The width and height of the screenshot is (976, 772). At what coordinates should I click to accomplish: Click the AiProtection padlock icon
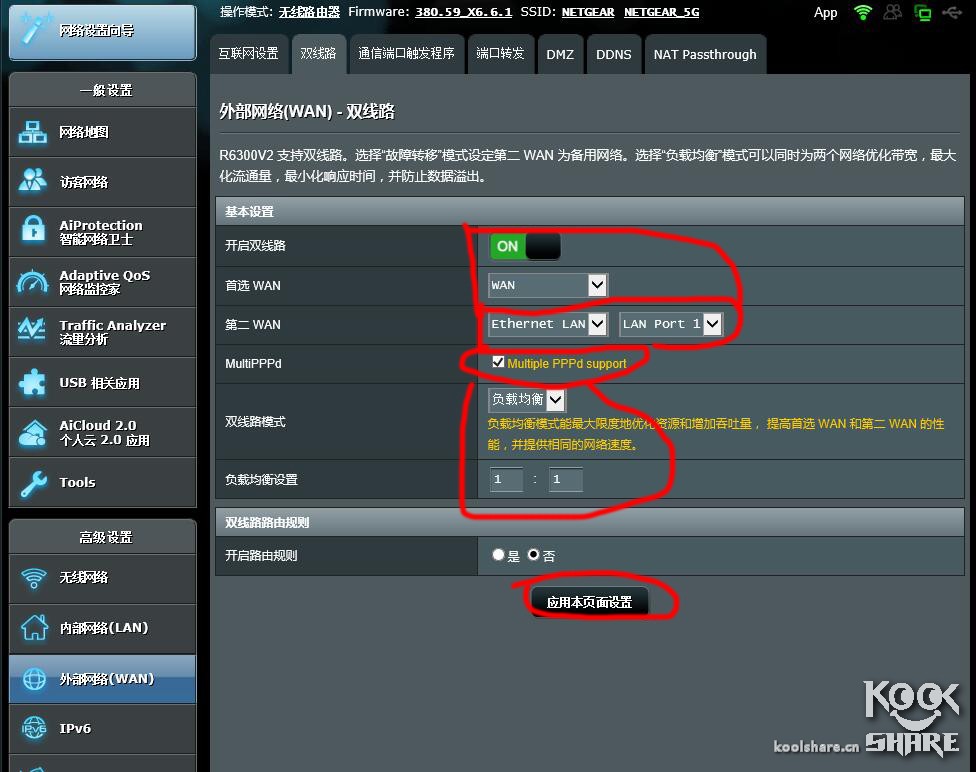33,231
